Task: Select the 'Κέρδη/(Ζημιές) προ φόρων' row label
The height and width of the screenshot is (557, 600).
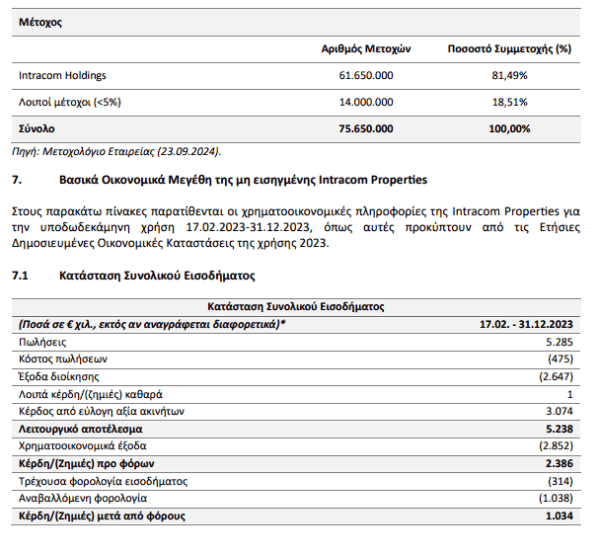Action: coord(86,463)
